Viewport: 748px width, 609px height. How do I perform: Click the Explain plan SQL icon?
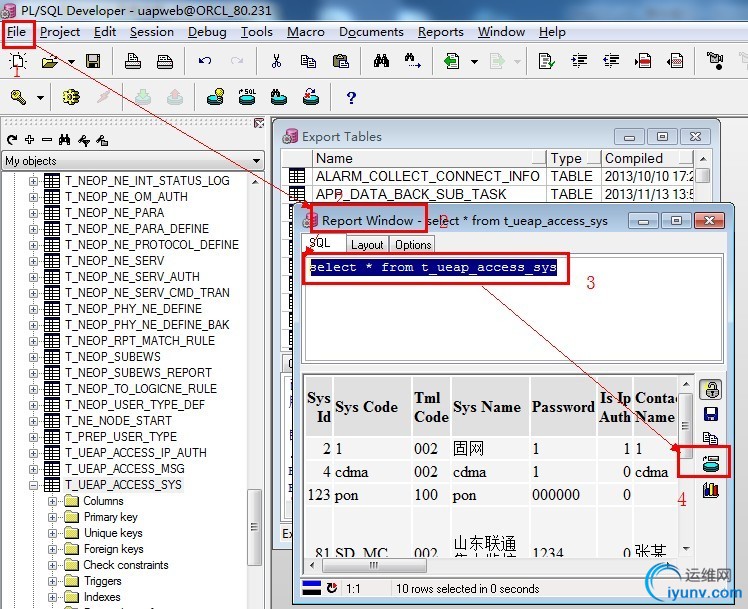coord(247,97)
